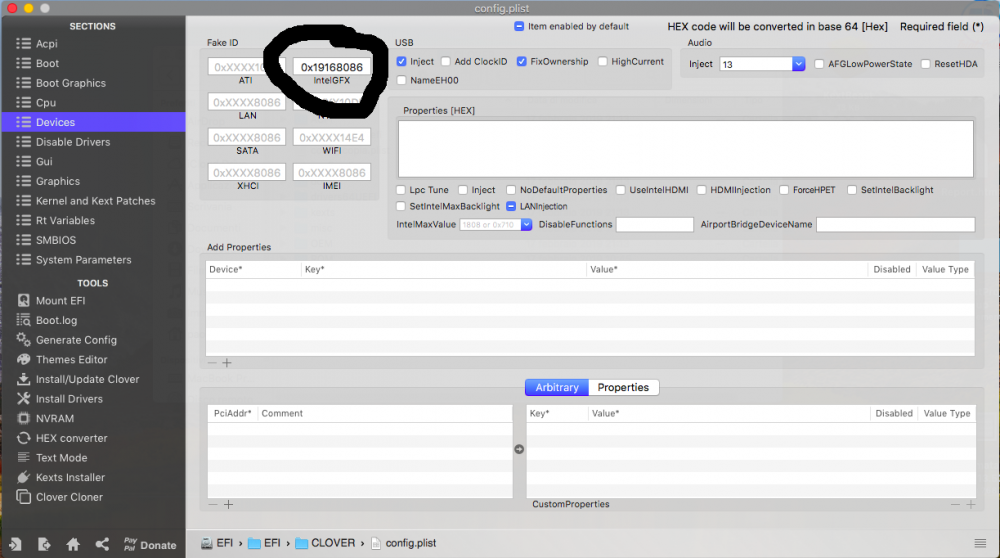Open the Kexts Installer
This screenshot has height=558, width=1000.
(70, 478)
